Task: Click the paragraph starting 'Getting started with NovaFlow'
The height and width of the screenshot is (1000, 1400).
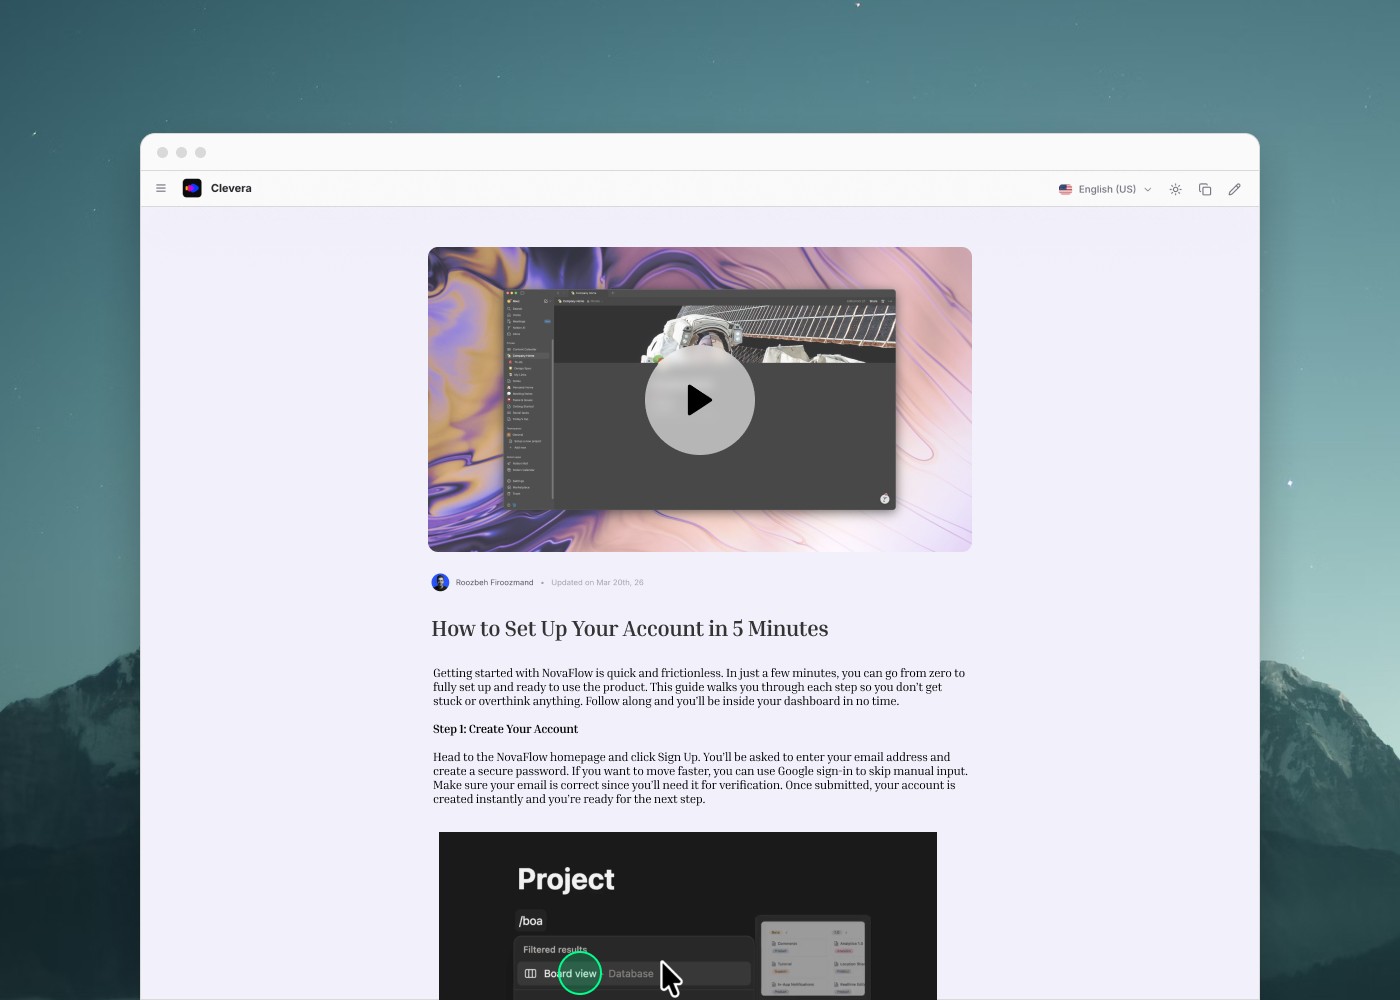Action: pyautogui.click(x=699, y=687)
